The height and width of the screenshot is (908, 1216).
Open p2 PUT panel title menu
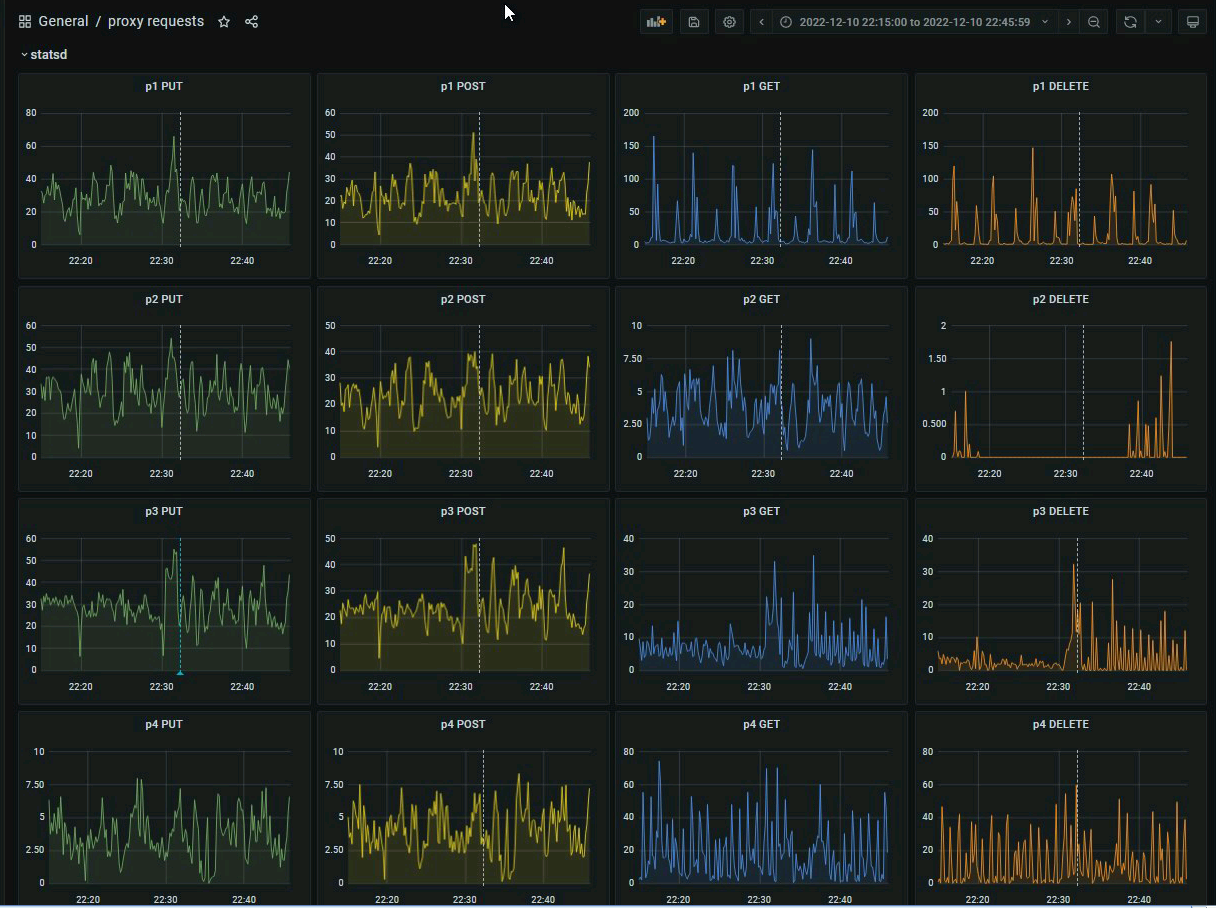tap(164, 299)
